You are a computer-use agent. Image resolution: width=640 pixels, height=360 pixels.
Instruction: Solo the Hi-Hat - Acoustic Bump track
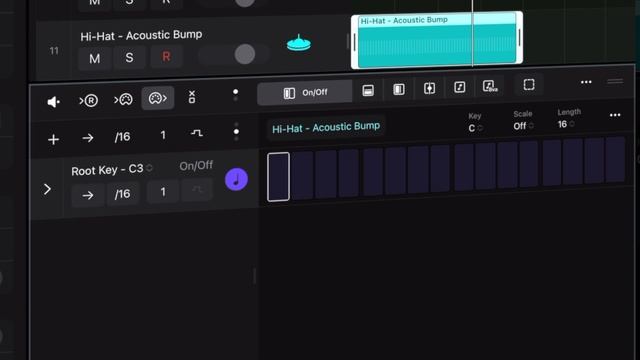pos(129,58)
